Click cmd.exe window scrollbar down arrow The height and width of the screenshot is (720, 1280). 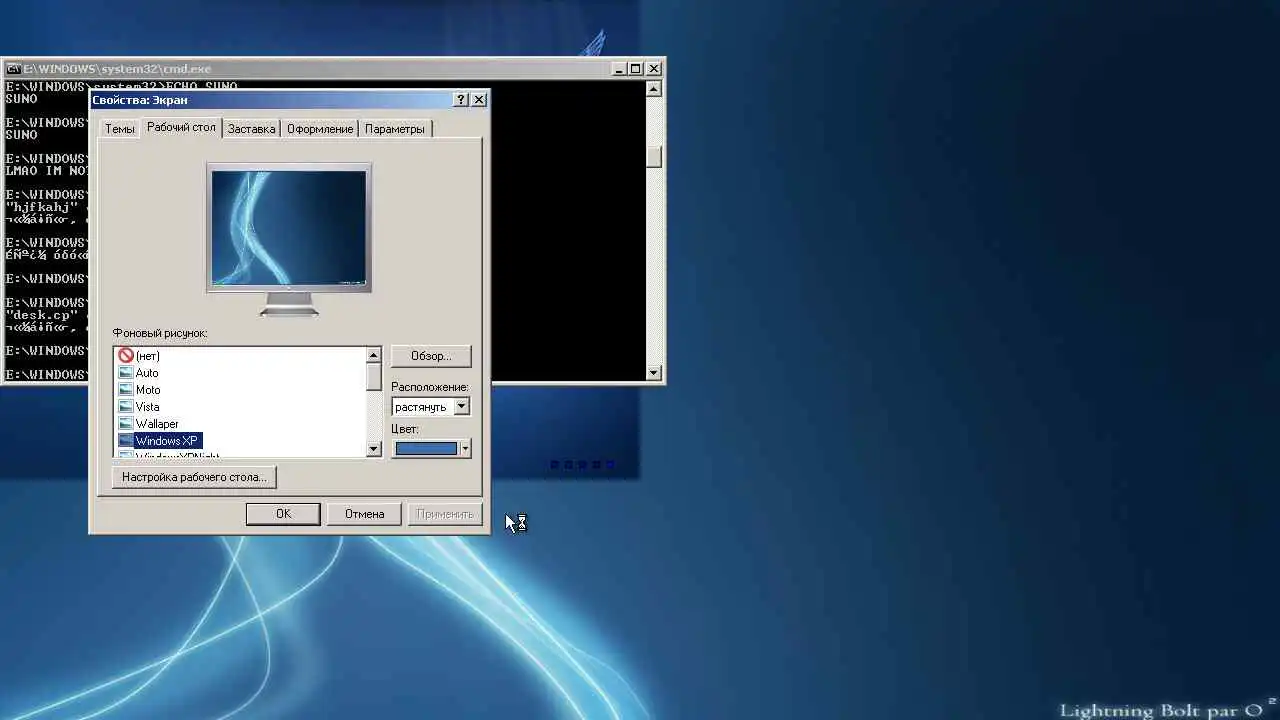tap(654, 373)
